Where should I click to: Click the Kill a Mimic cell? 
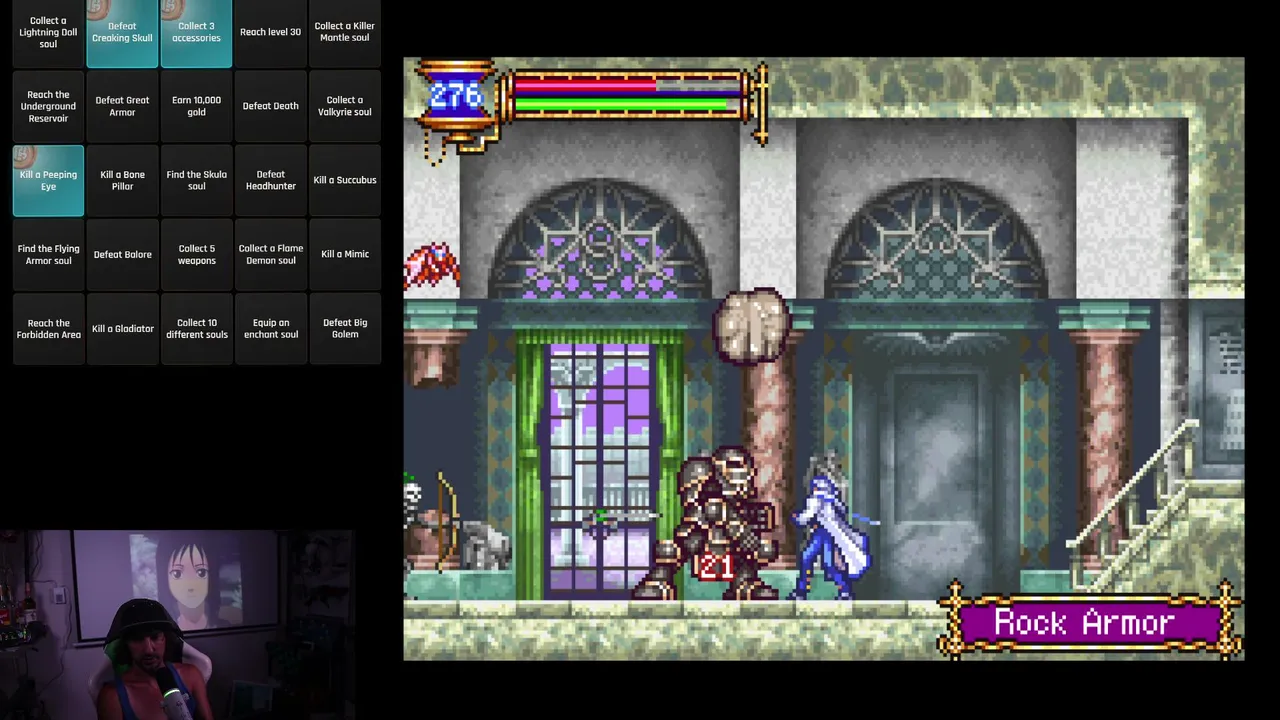click(344, 254)
